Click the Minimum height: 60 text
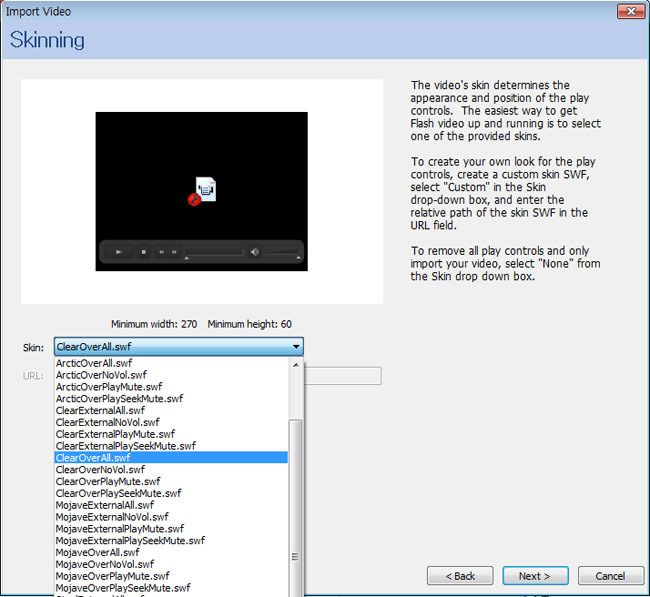This screenshot has height=597, width=650. 250,324
